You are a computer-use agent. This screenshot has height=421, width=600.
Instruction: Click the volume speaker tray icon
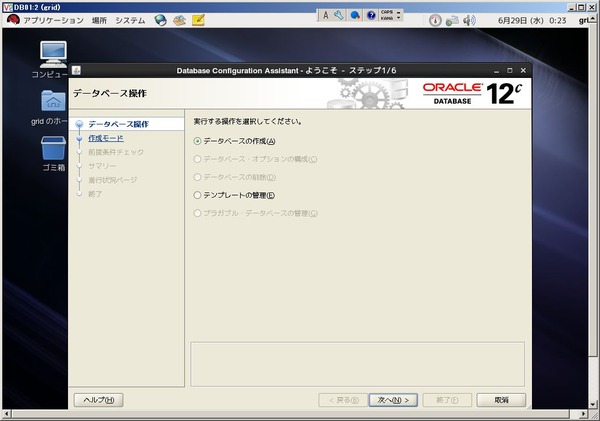tap(469, 20)
